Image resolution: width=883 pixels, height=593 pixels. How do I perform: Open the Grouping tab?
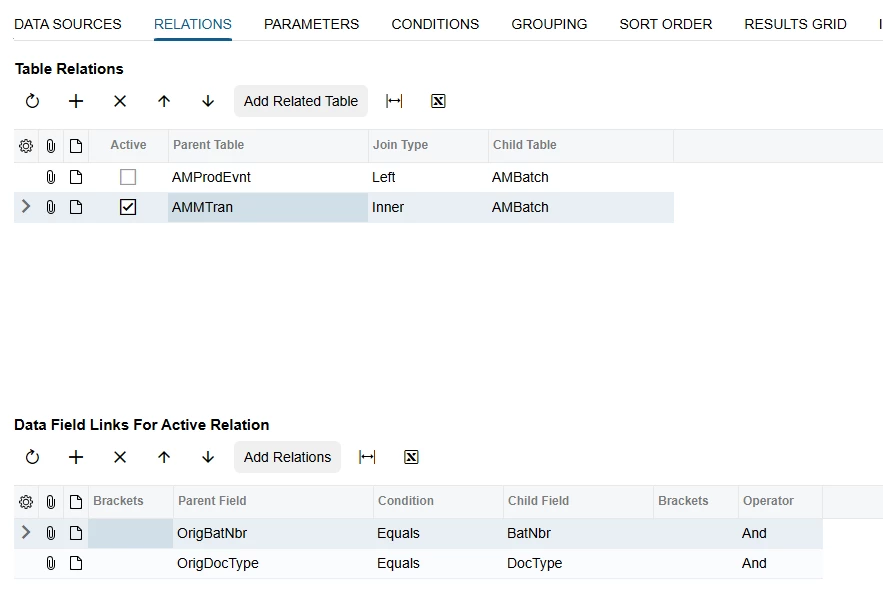pos(549,24)
